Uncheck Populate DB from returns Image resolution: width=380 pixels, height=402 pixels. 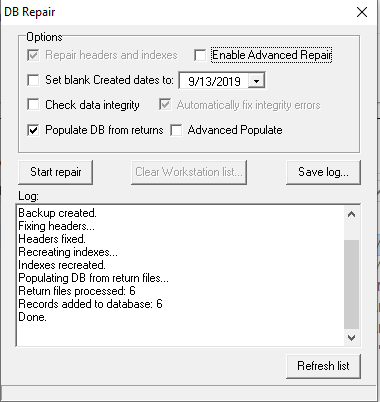pos(33,130)
